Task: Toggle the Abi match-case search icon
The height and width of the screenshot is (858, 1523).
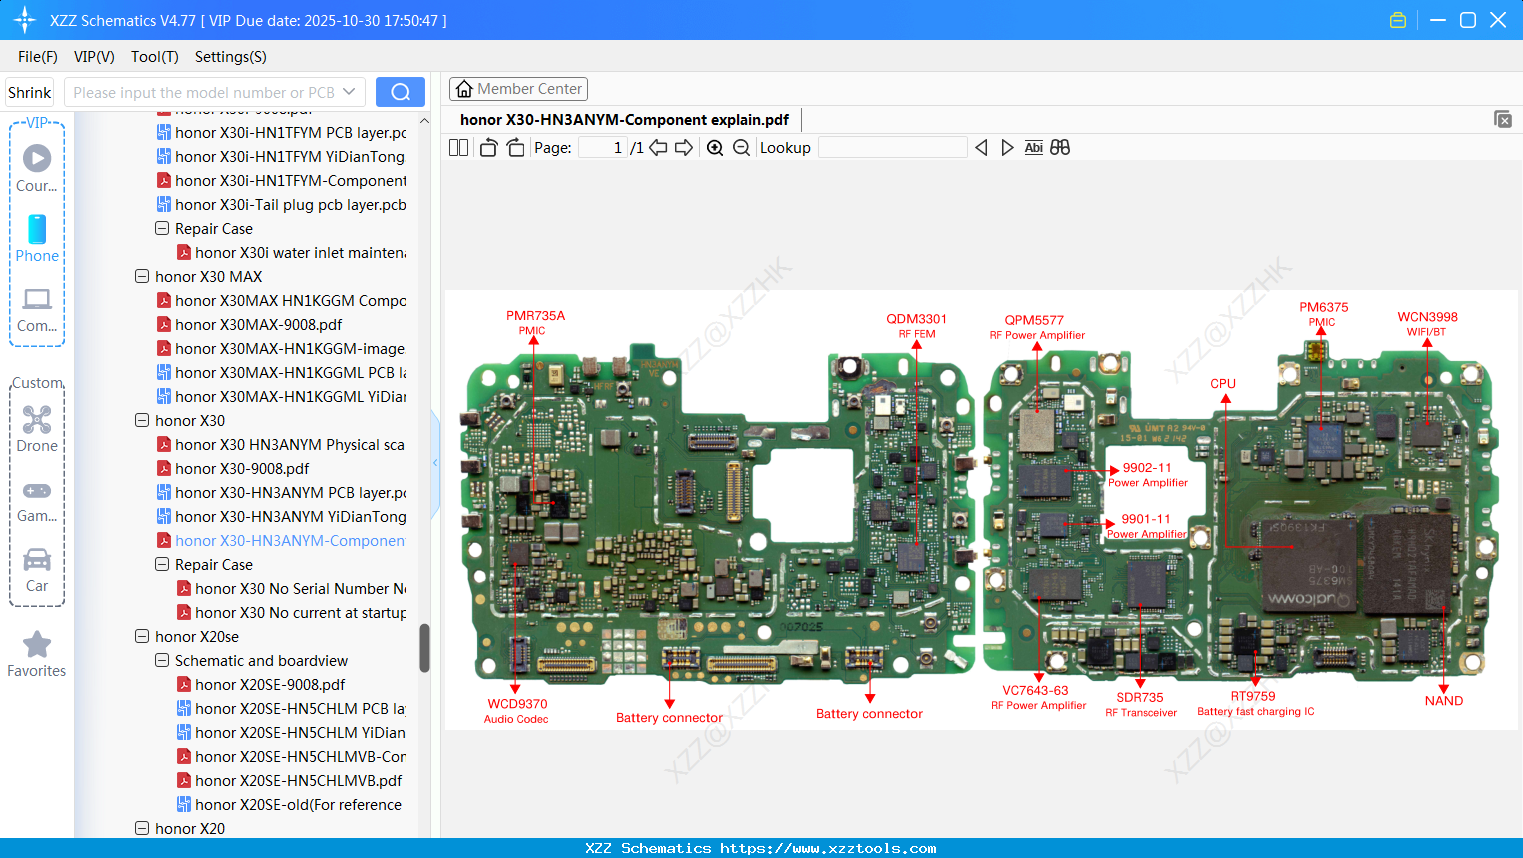Action: click(1033, 148)
